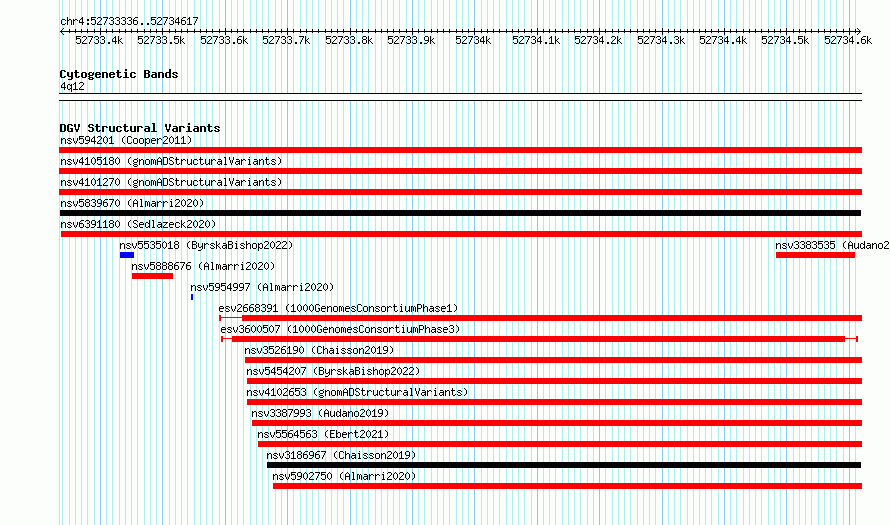Click the black bar under nsv5839670

click(460, 213)
